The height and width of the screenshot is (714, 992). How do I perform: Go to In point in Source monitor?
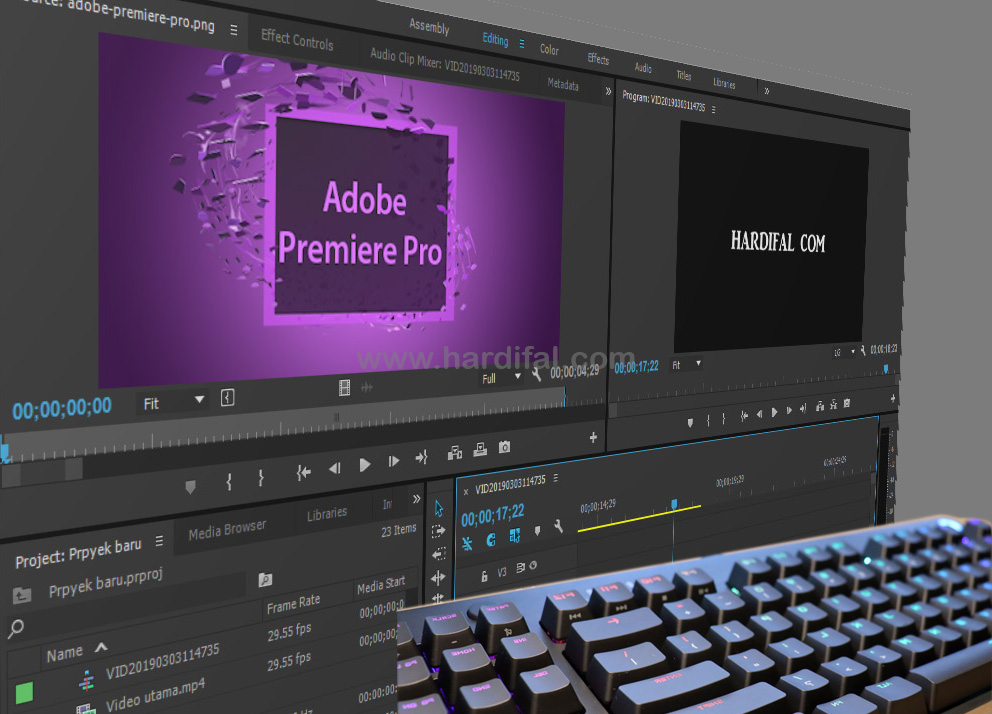304,472
